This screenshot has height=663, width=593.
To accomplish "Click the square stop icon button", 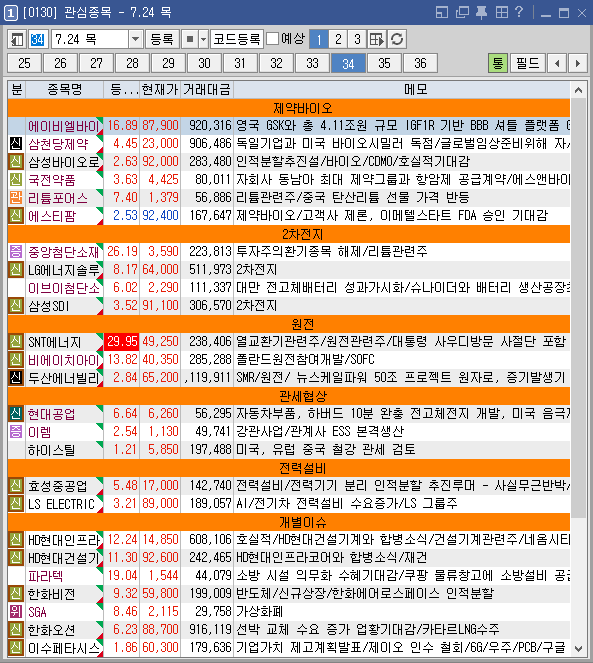I will (x=190, y=39).
